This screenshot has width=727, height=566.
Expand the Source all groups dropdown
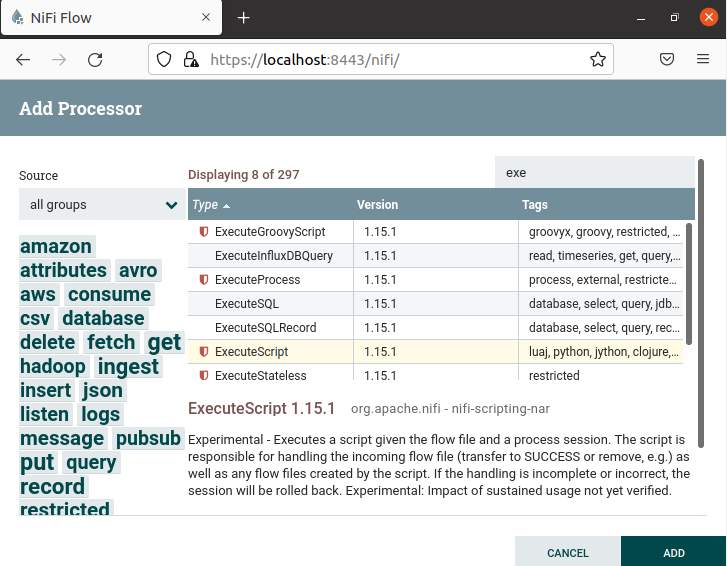click(x=100, y=205)
